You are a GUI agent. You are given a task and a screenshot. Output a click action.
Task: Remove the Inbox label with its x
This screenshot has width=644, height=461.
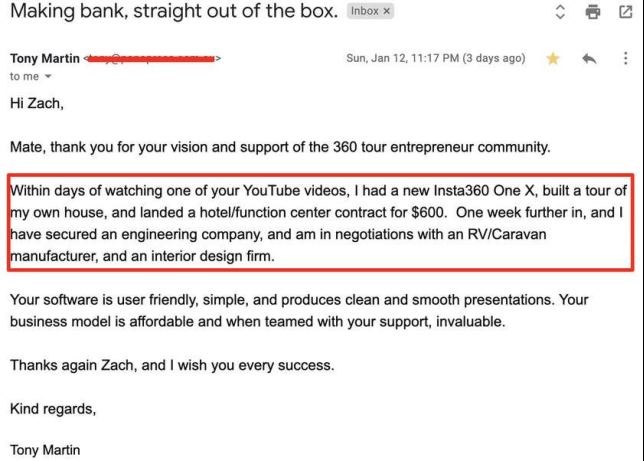(x=386, y=11)
